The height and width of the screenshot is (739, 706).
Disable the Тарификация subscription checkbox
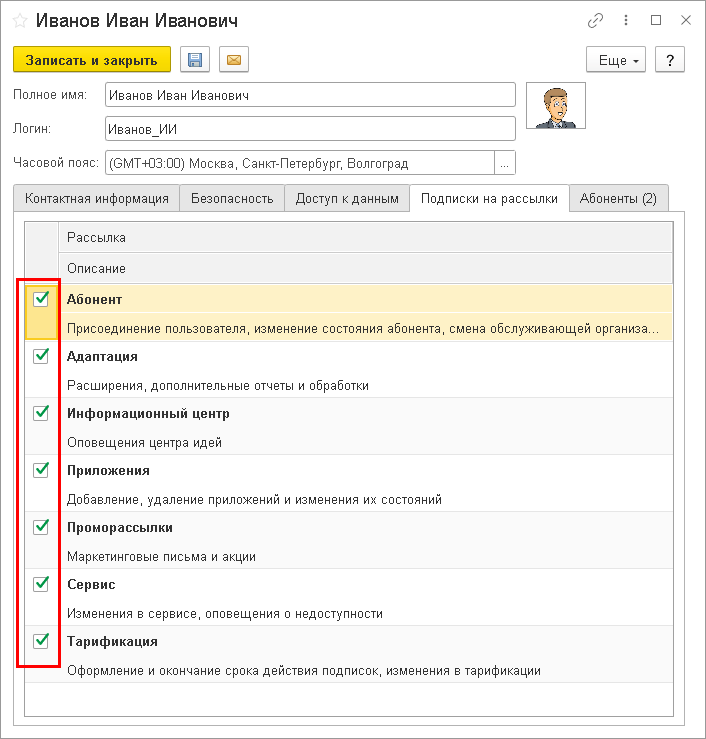pos(41,641)
